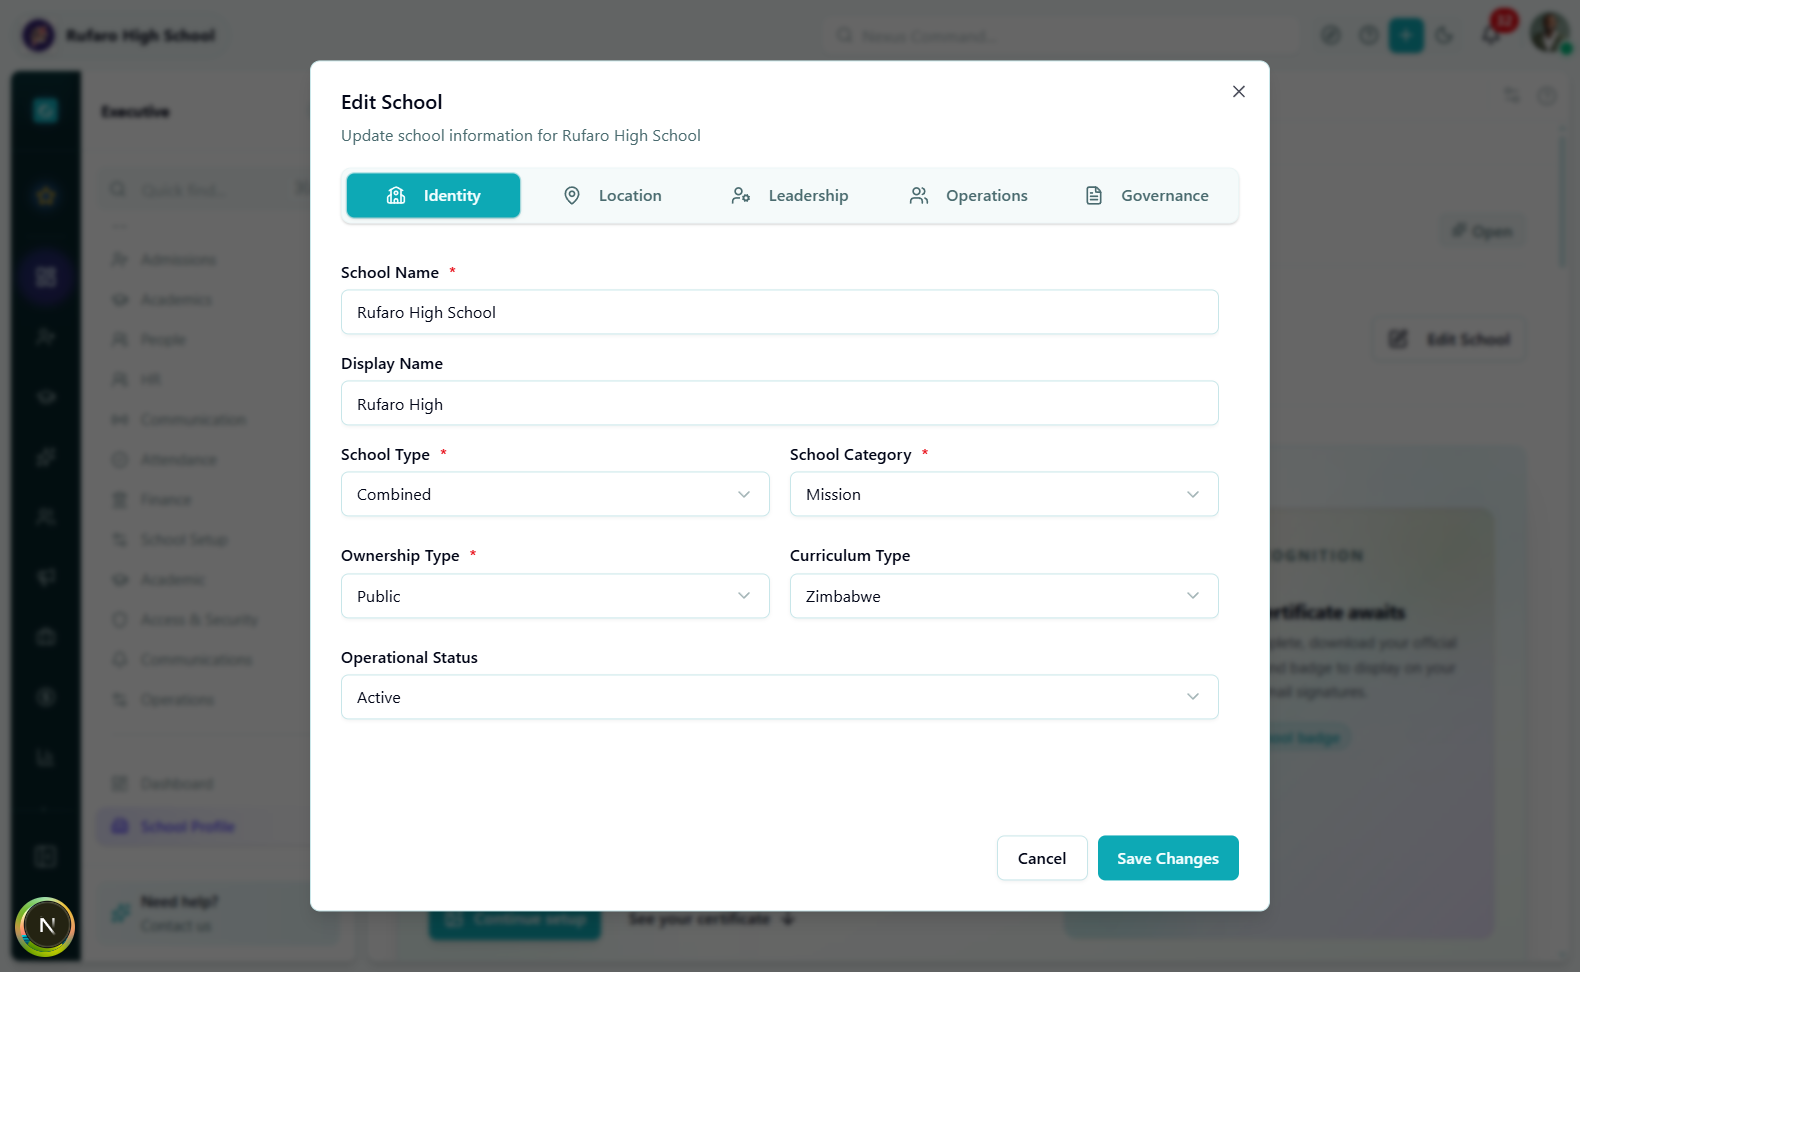Image resolution: width=1800 pixels, height=1125 pixels.
Task: Open notifications from the bell icon
Action: click(1490, 36)
